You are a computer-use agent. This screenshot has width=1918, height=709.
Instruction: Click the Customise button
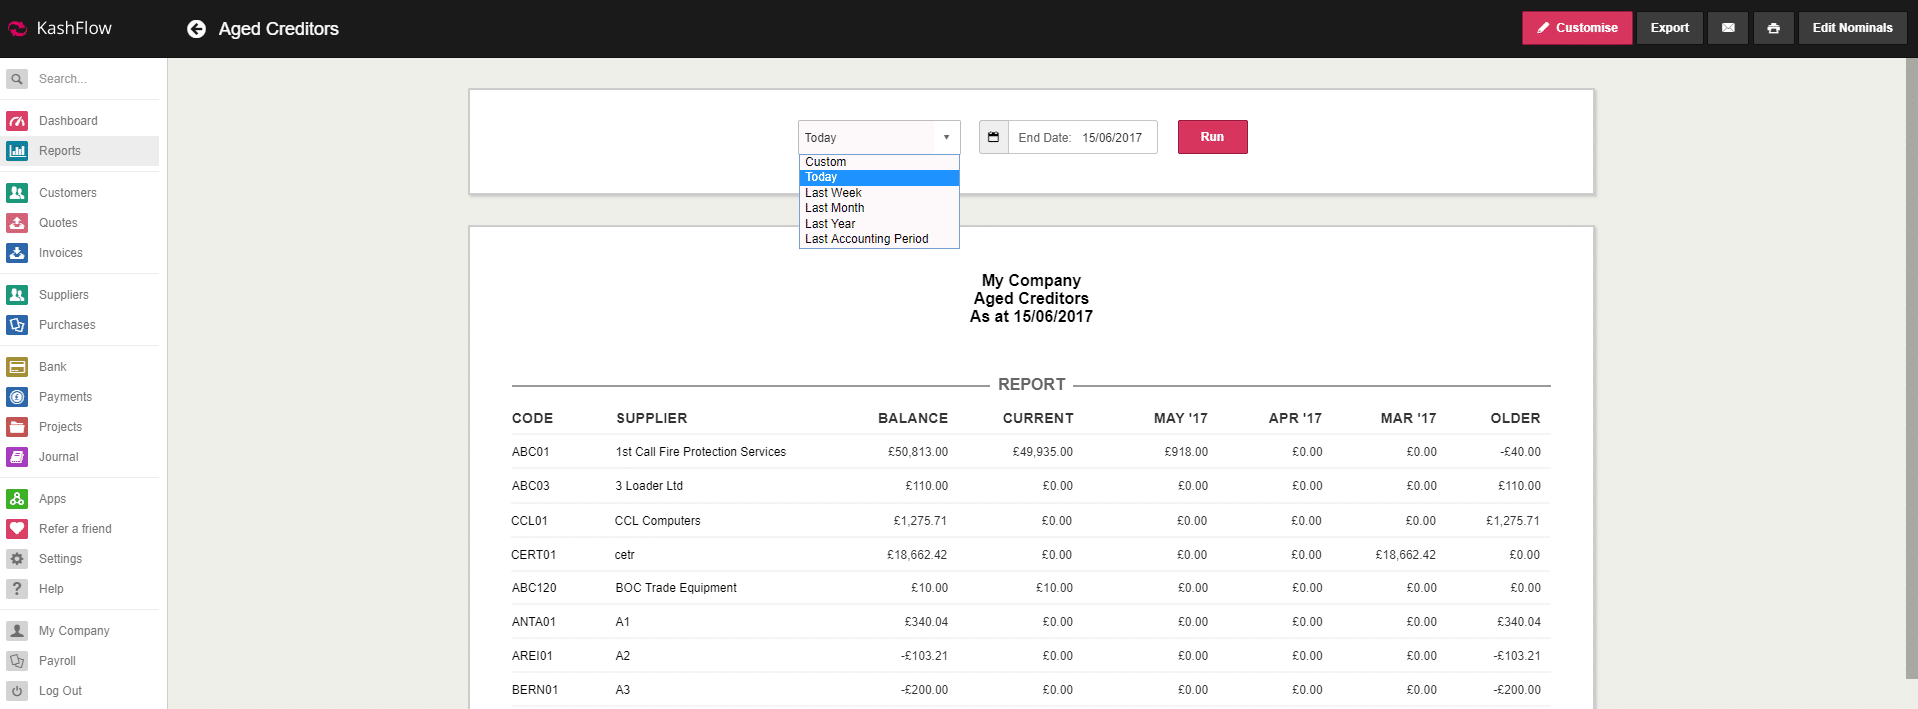coord(1576,28)
